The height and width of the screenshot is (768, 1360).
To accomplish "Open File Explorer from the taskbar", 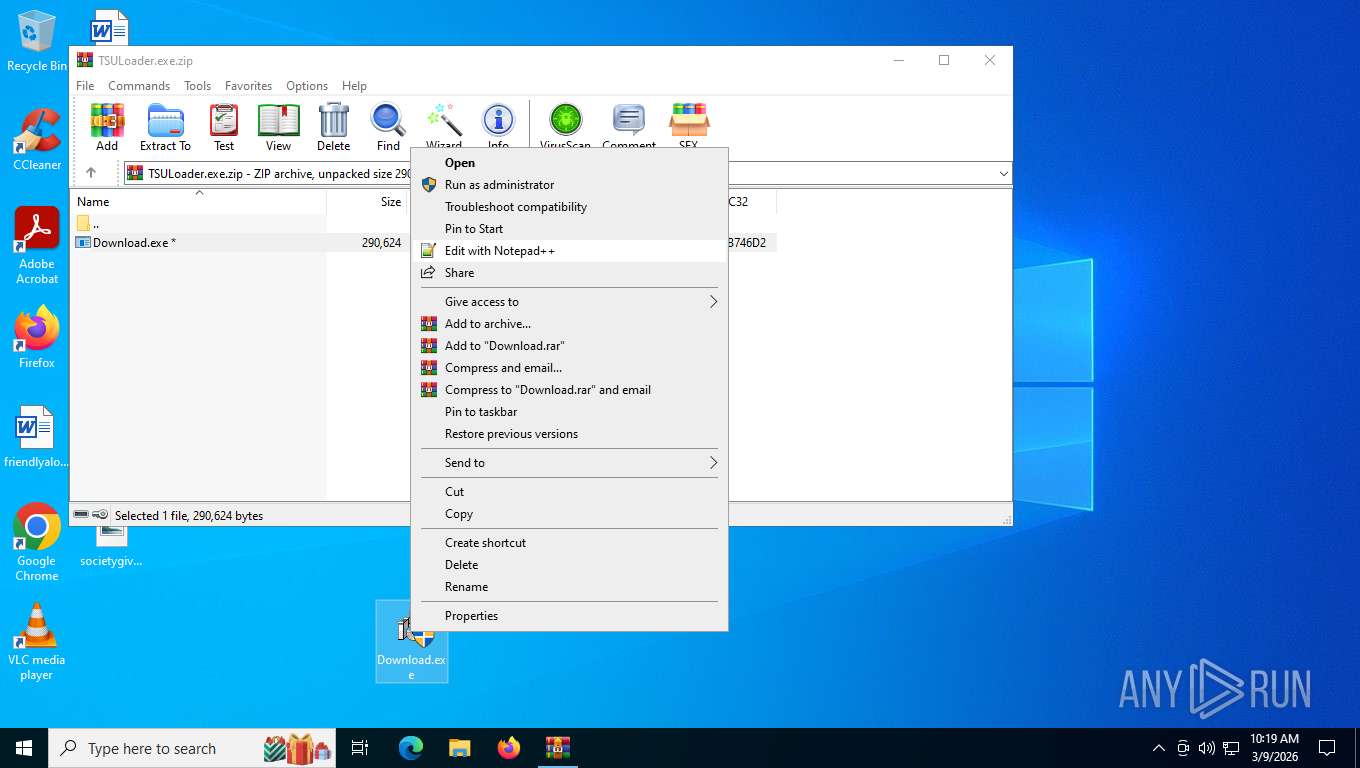I will [460, 748].
